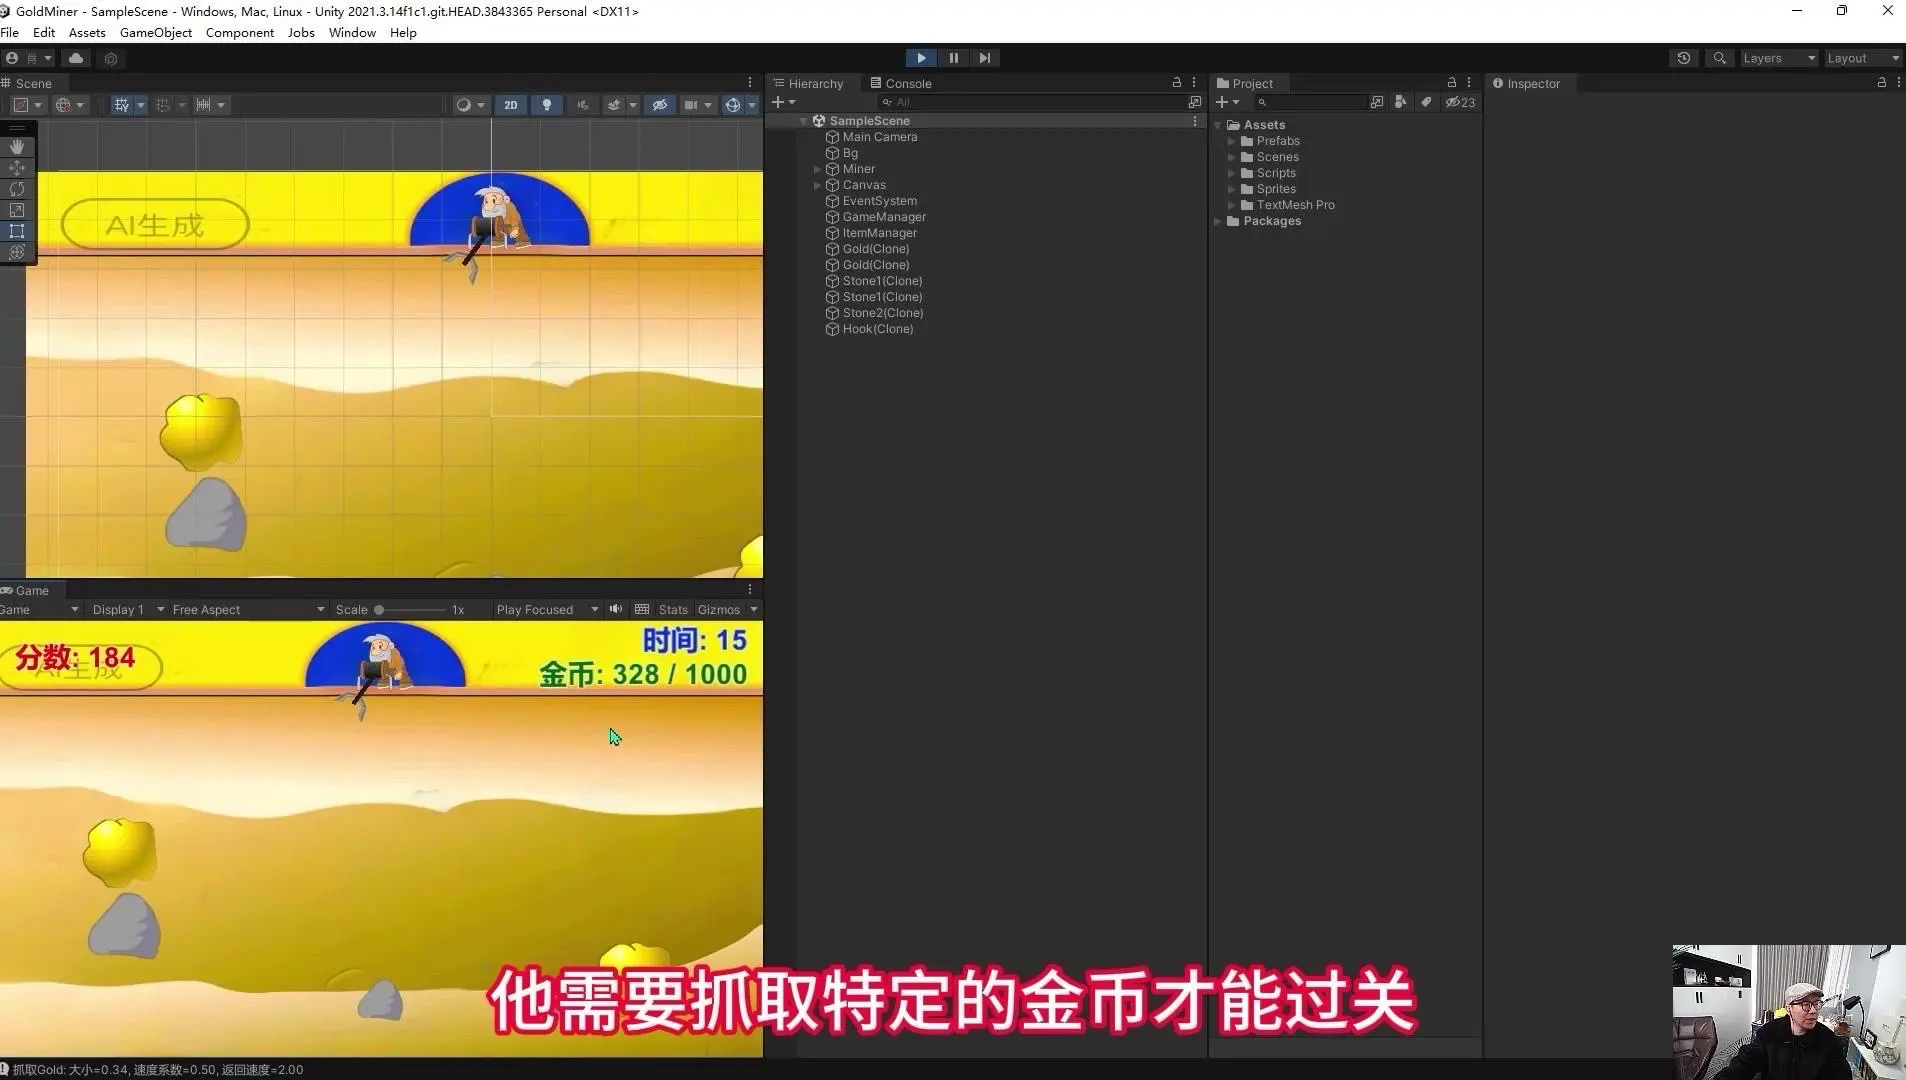Open the cloud services icon
Screen dimensions: 1906x1080
76,58
